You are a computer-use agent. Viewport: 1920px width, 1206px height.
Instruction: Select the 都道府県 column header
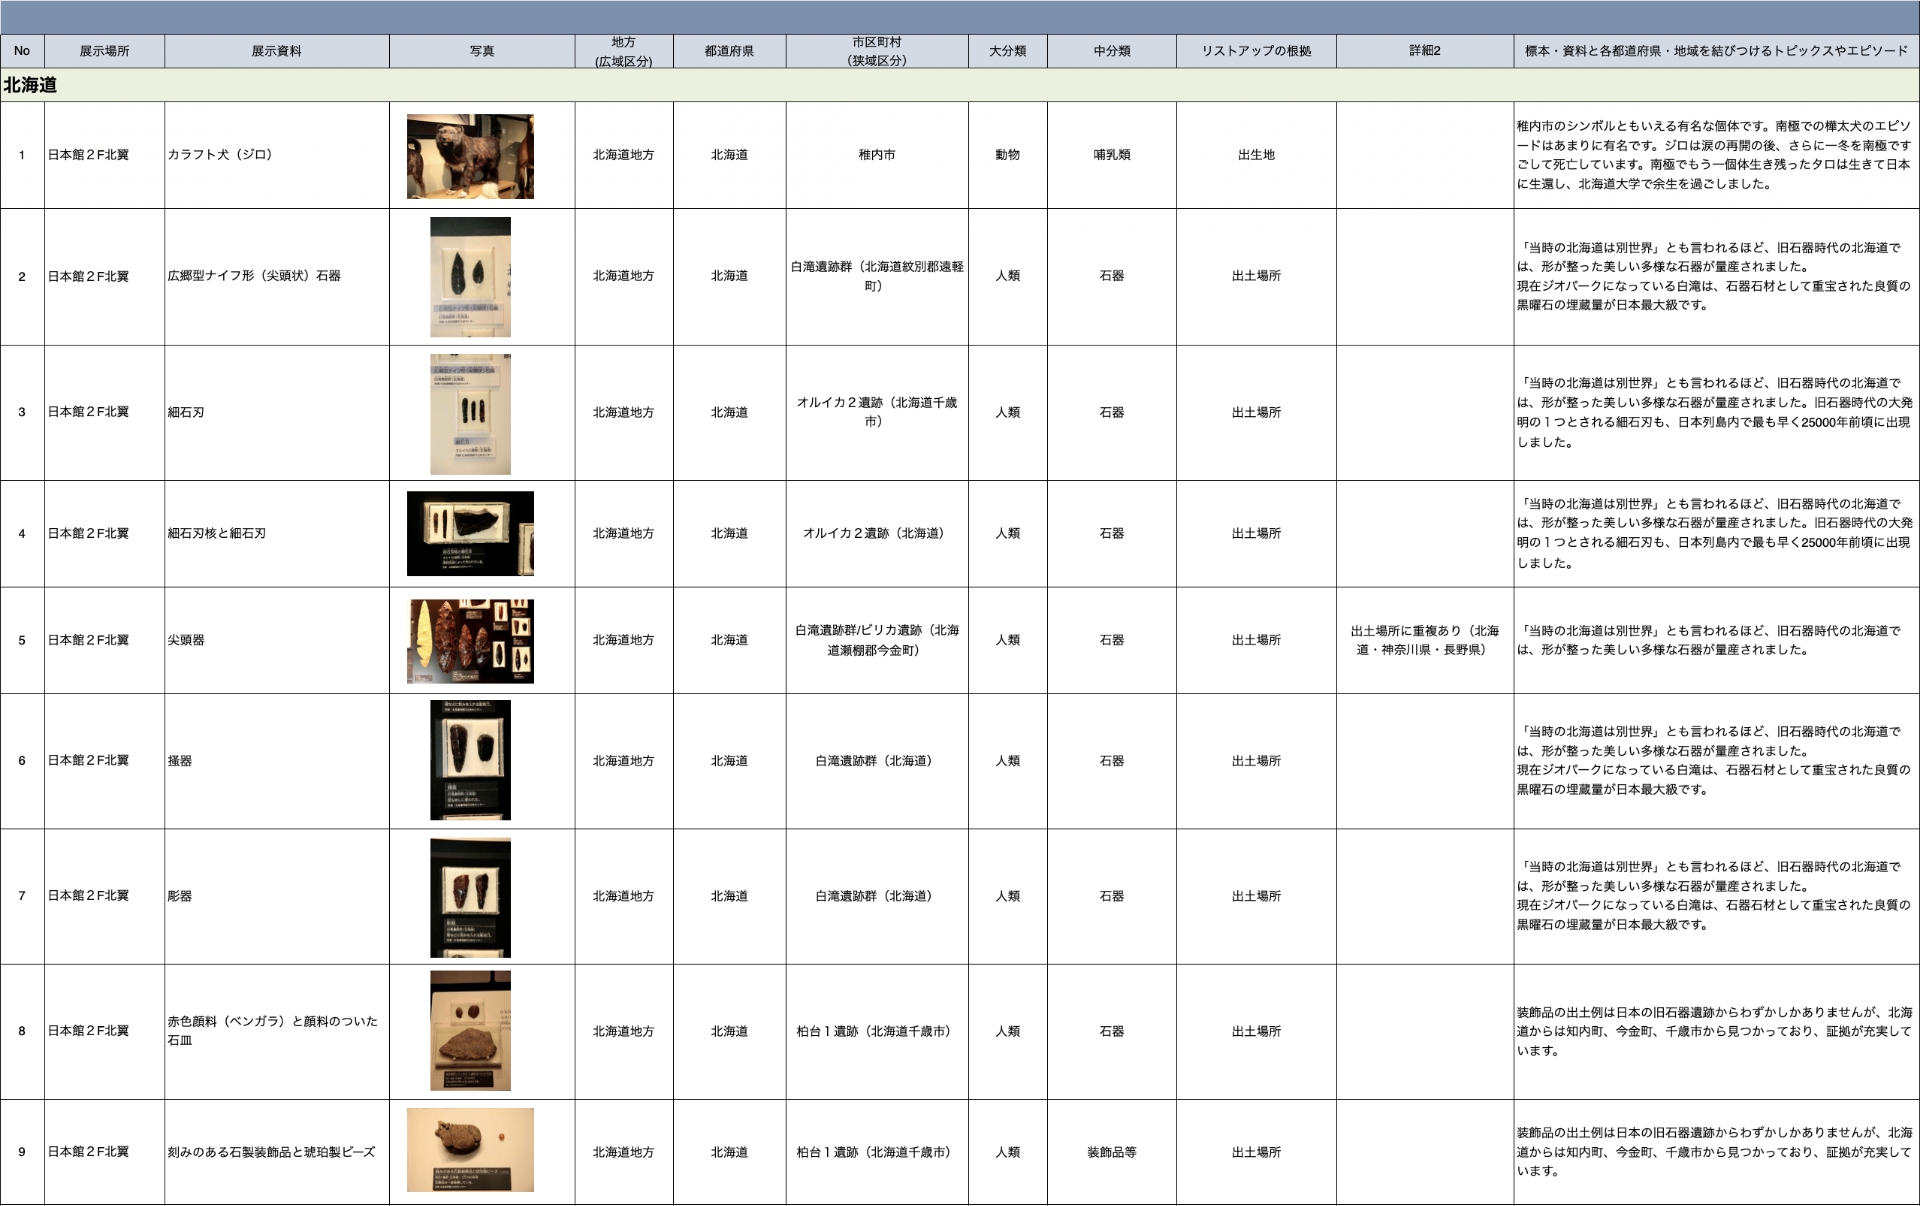[729, 51]
